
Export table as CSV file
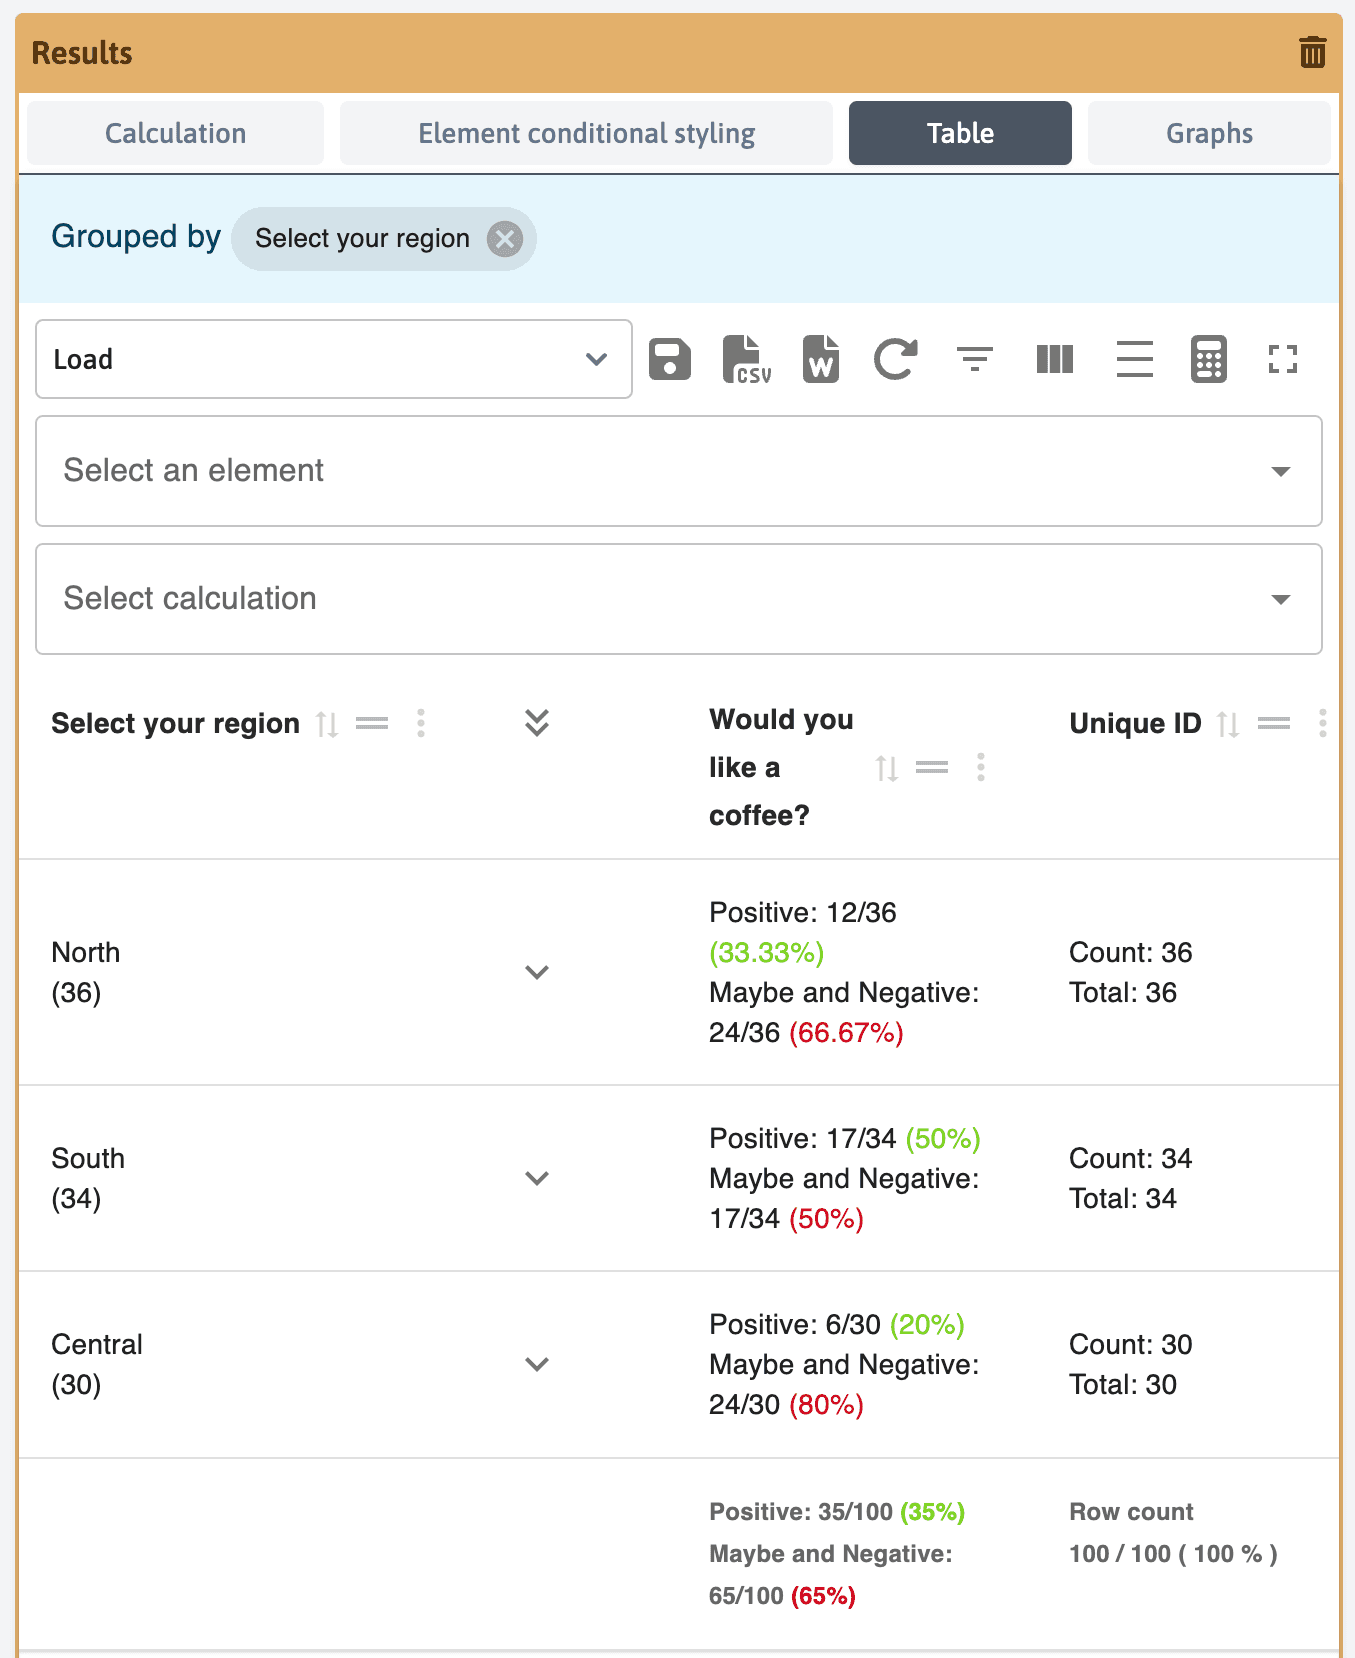[x=746, y=359]
